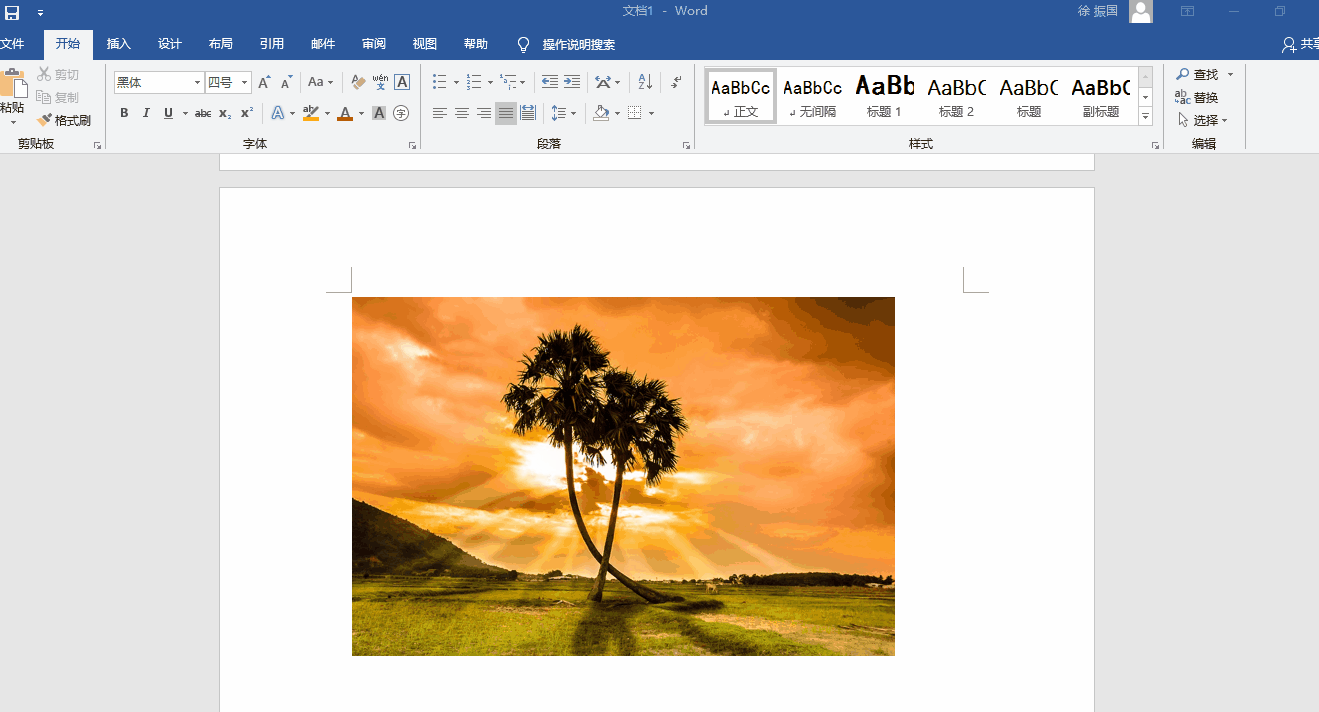Open the font size dropdown showing 四号
This screenshot has height=712, width=1319.
click(x=245, y=83)
